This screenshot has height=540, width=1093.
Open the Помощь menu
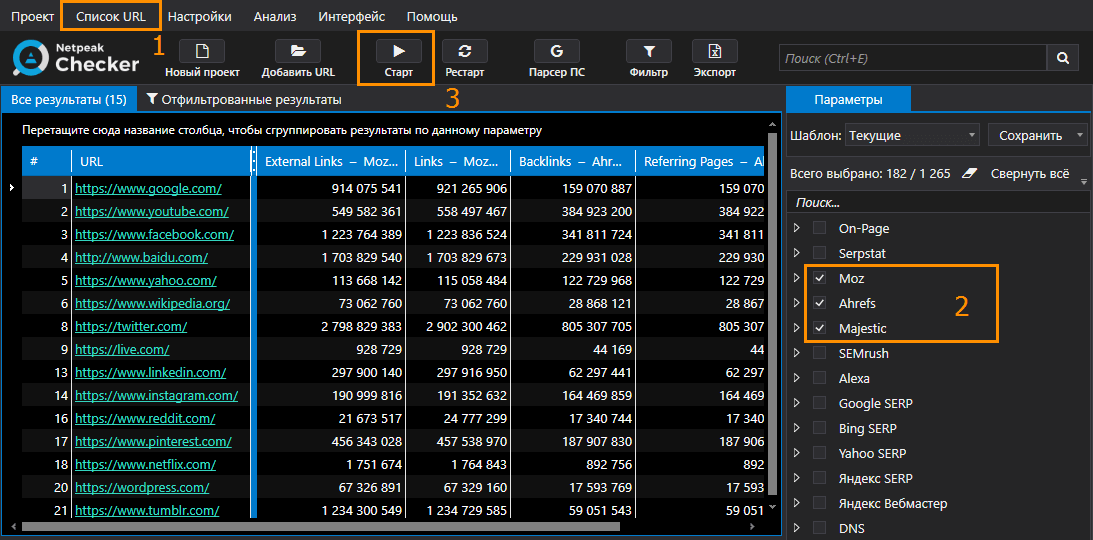tap(432, 16)
